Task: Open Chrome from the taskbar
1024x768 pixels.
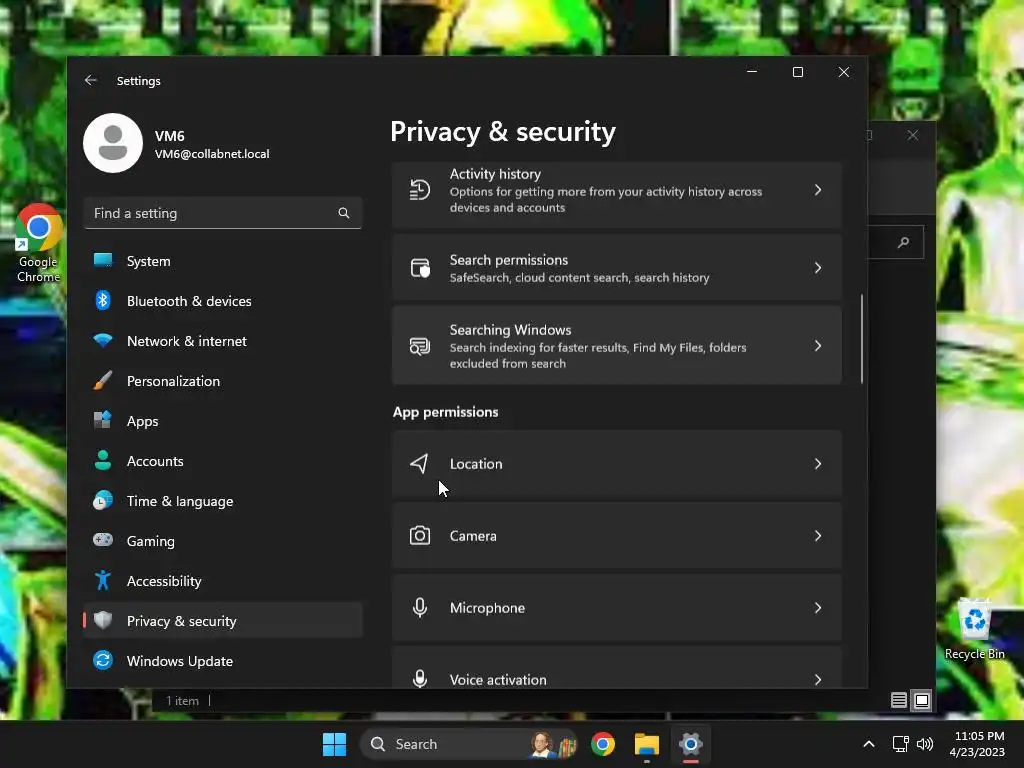Action: point(603,744)
